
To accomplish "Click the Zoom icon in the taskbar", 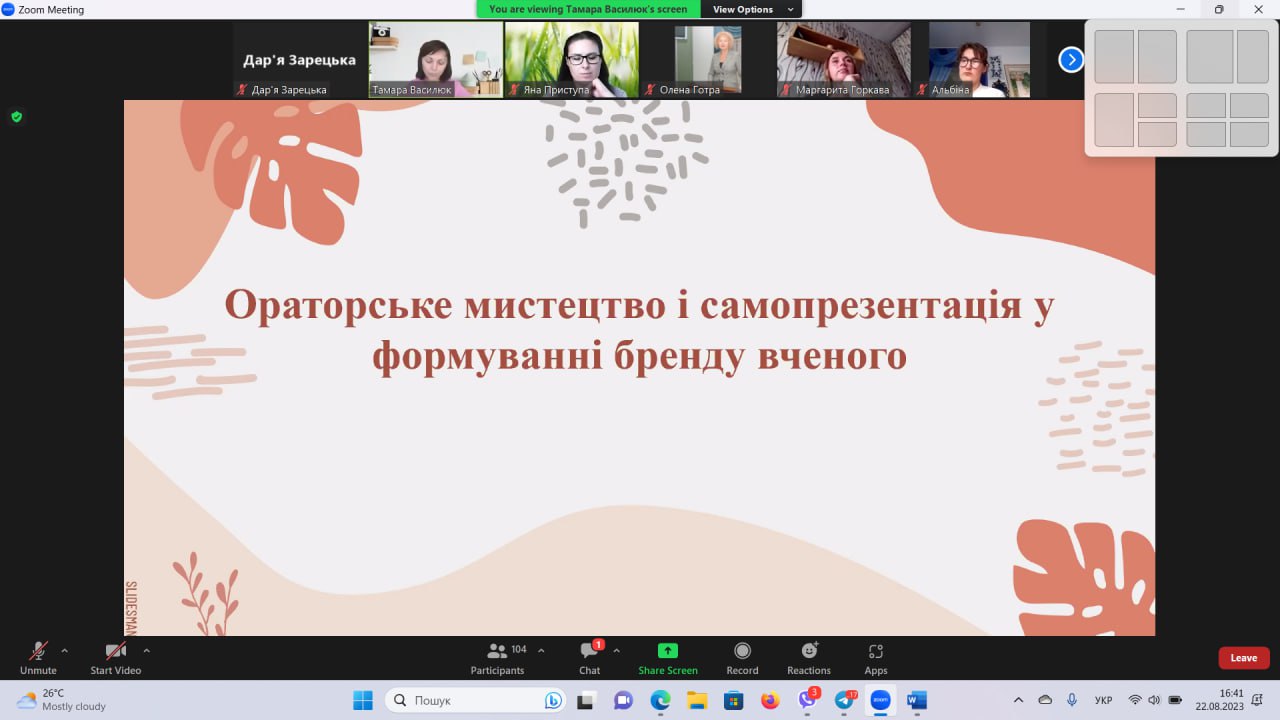I will [880, 700].
